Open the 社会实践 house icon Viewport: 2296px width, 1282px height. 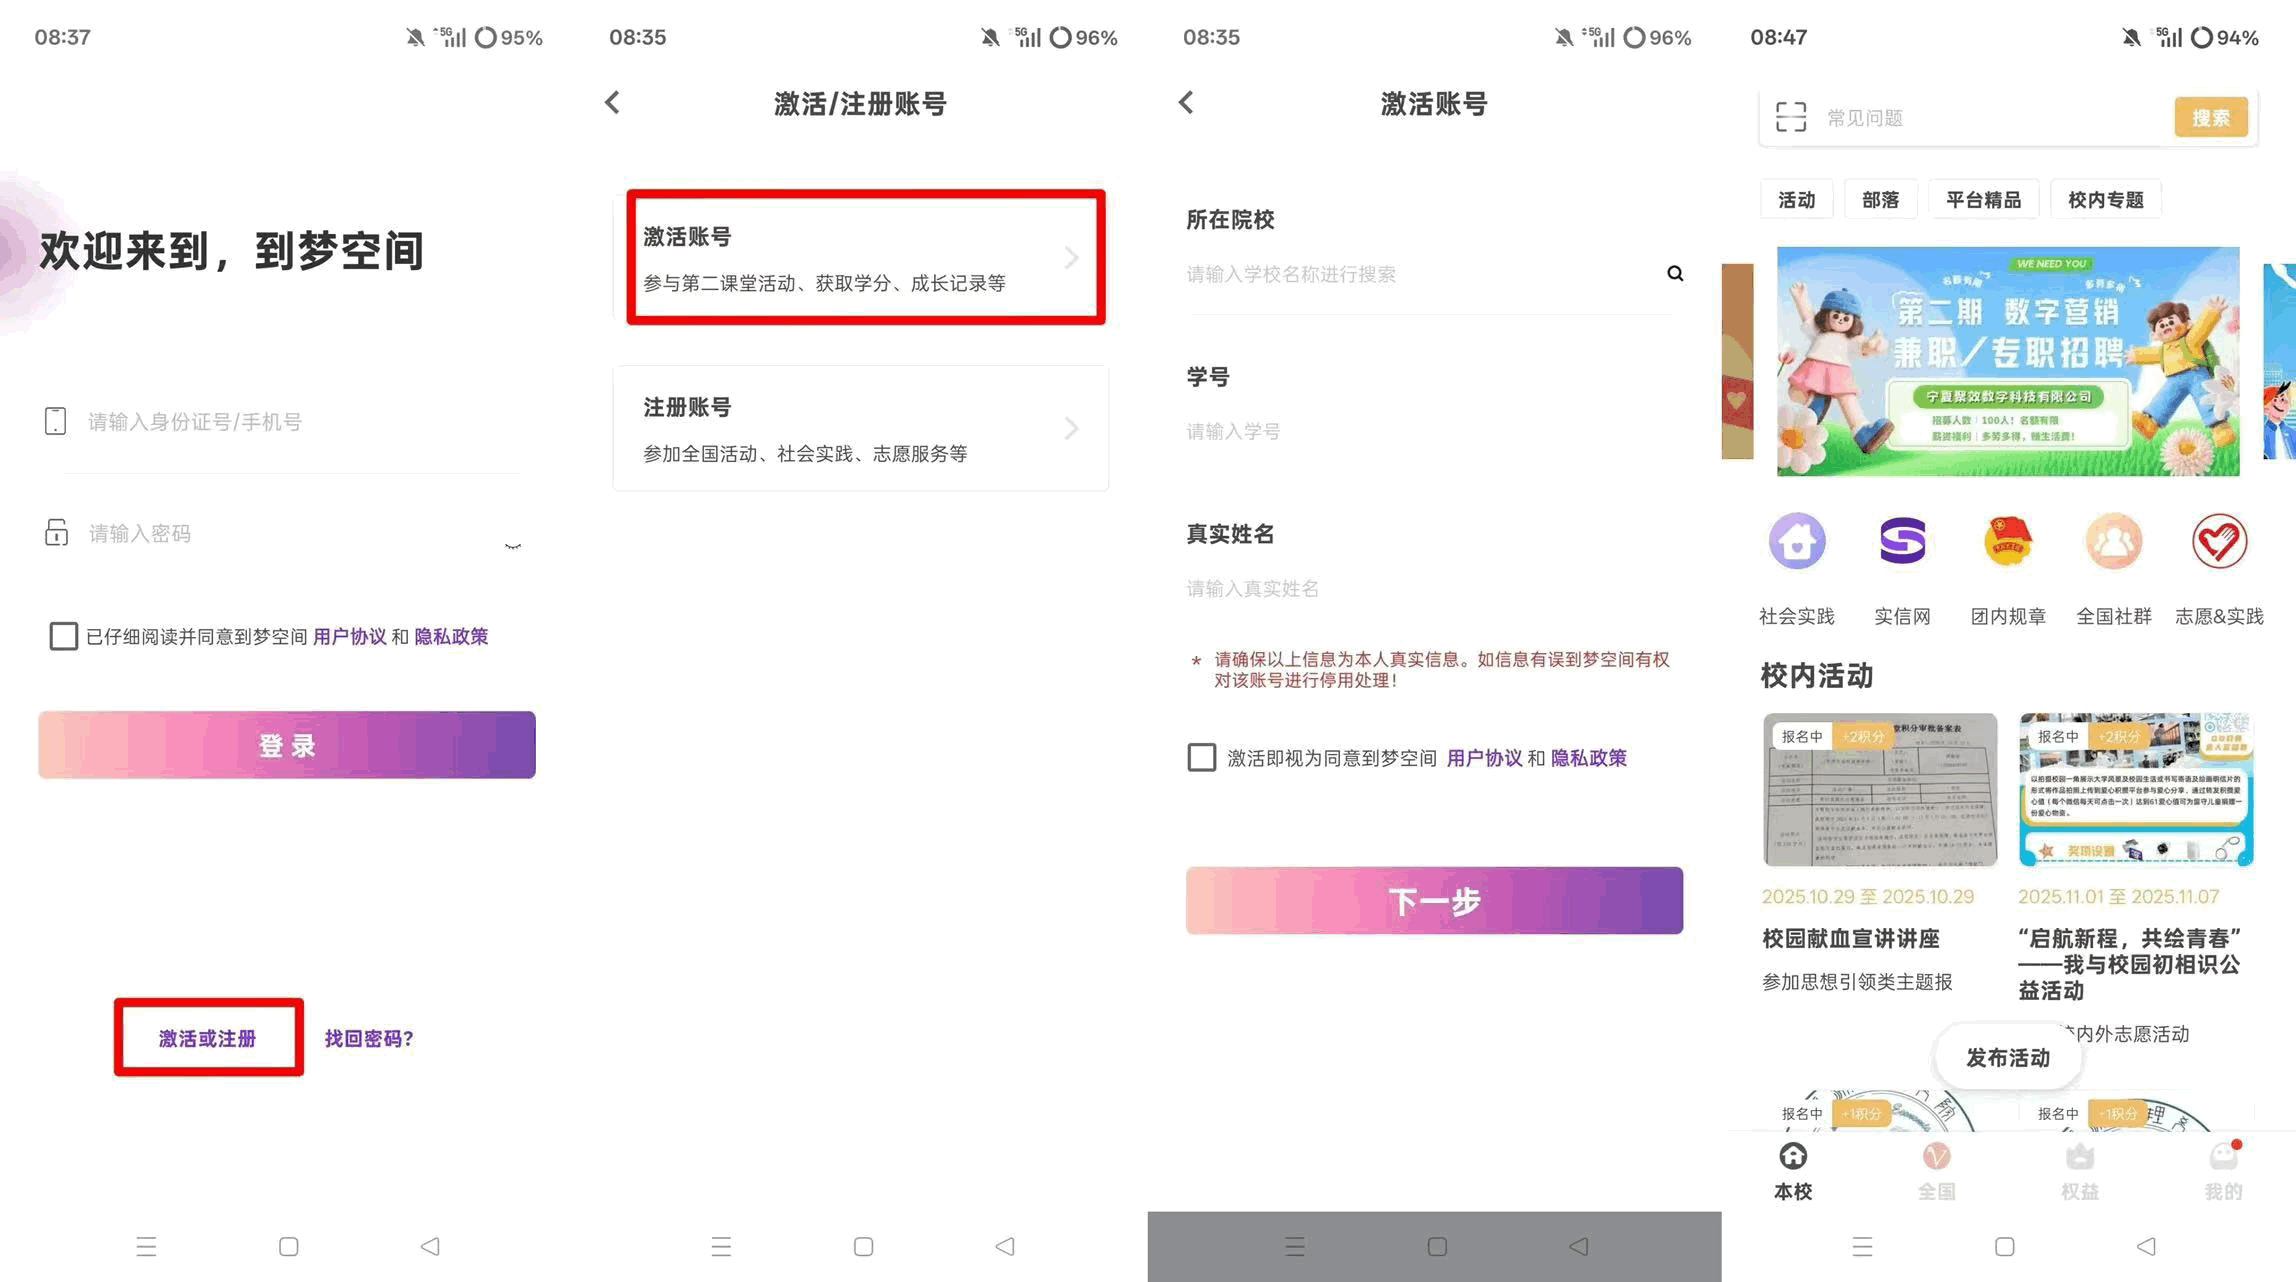point(1797,542)
